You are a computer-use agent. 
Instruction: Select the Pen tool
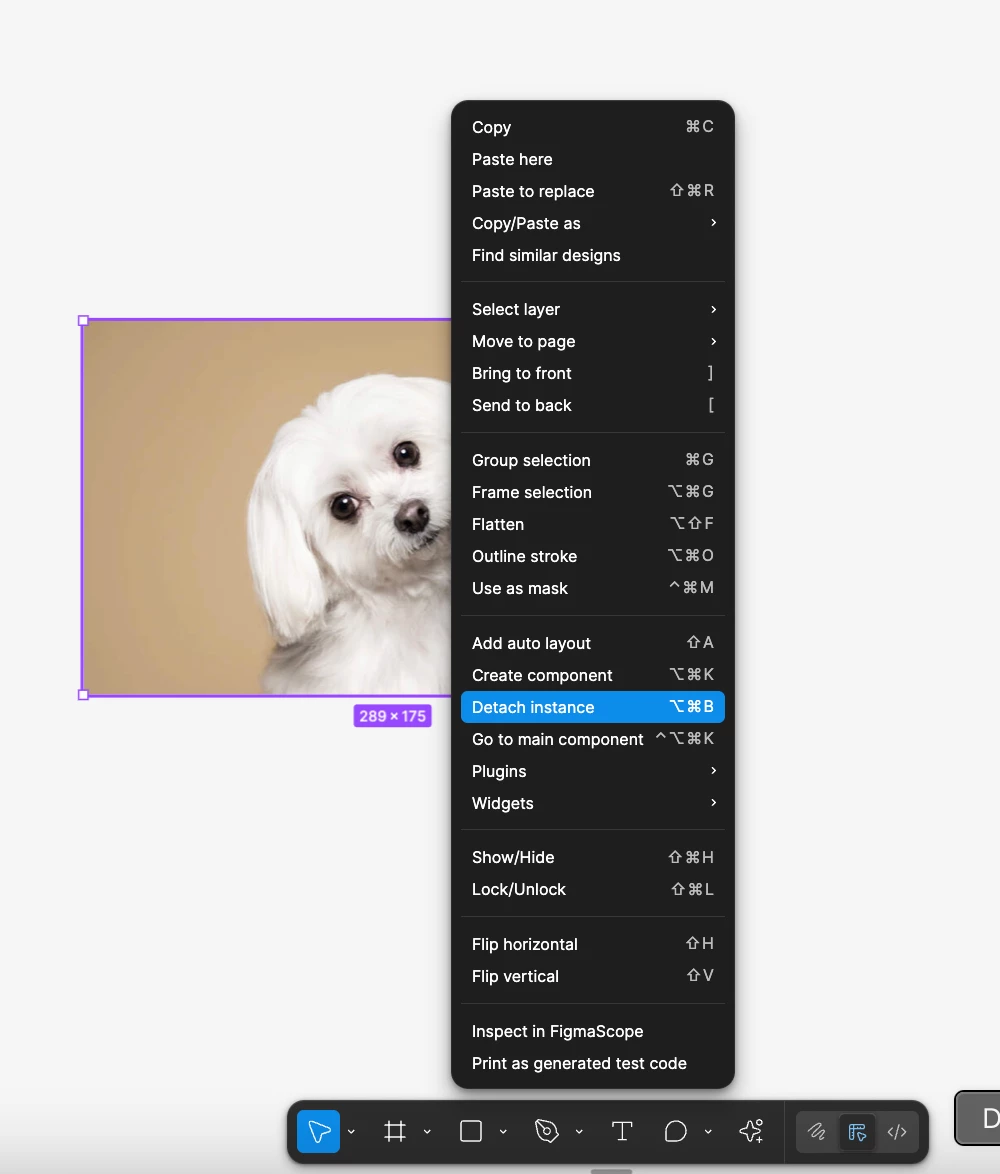click(x=546, y=1131)
